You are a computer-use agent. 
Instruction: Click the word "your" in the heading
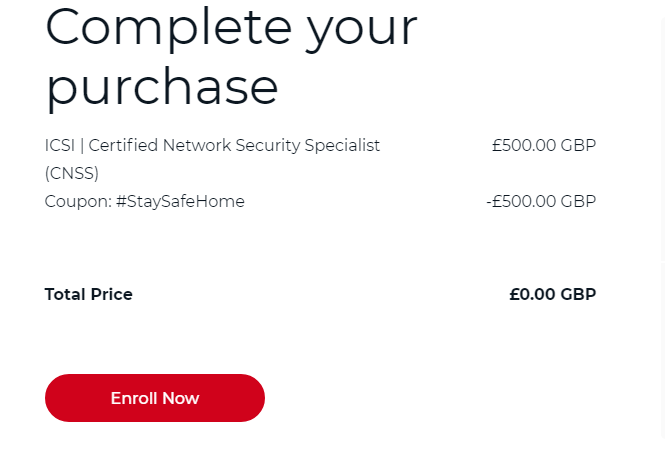click(362, 30)
